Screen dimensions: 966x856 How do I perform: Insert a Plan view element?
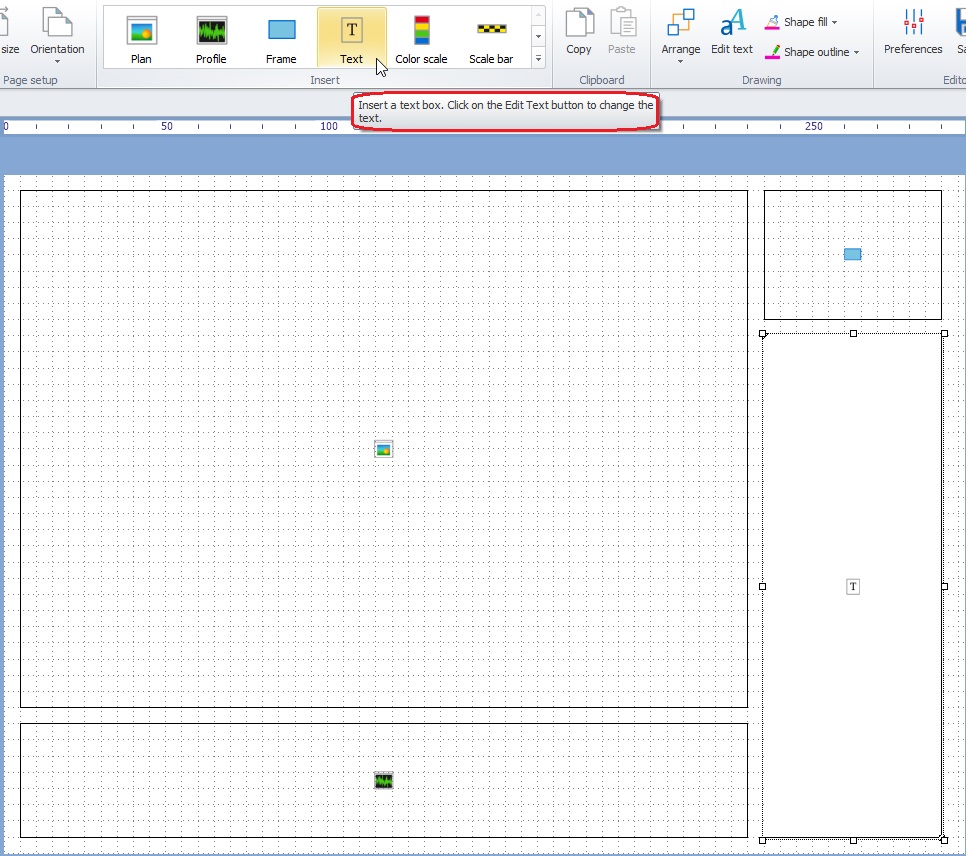click(141, 38)
